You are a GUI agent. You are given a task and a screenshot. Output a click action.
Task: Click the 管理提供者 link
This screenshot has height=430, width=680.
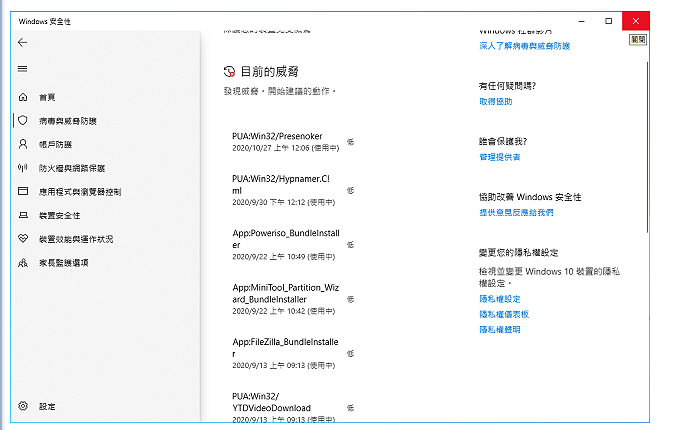pyautogui.click(x=500, y=157)
